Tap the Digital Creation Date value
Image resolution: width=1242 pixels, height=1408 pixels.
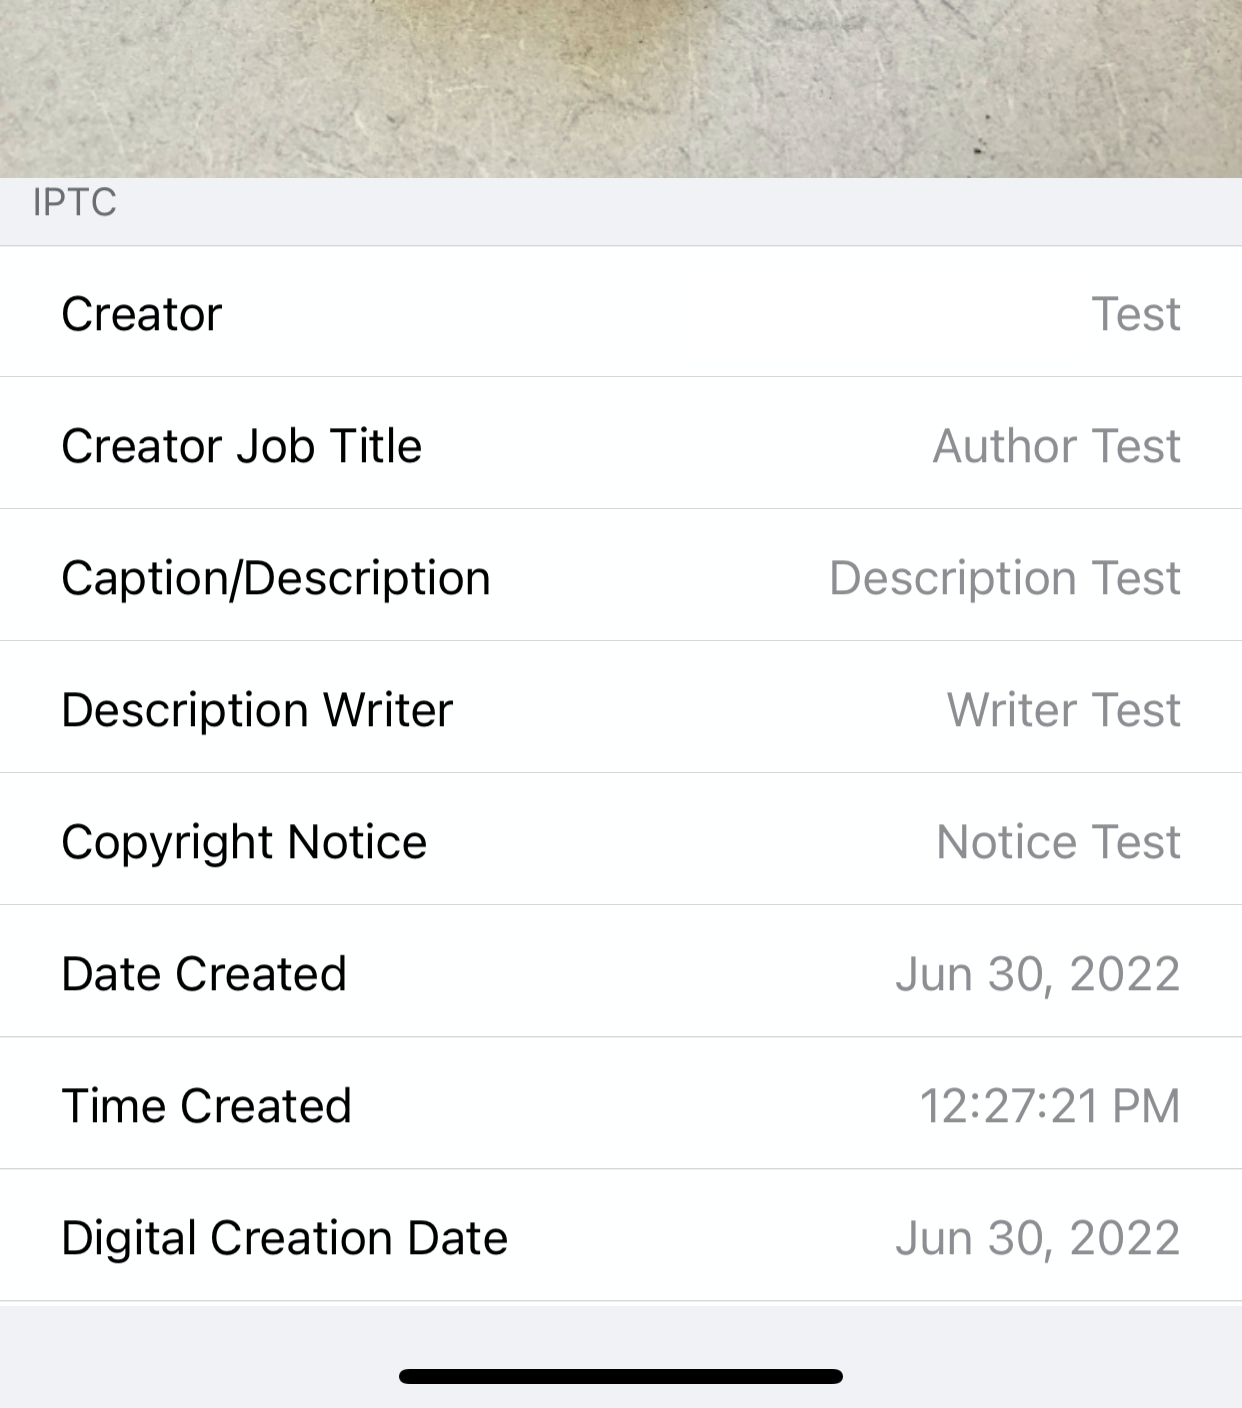1037,1238
